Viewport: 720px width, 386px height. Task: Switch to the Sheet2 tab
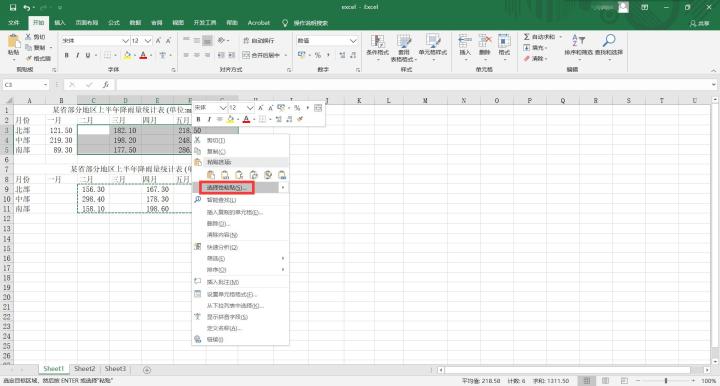(84, 369)
